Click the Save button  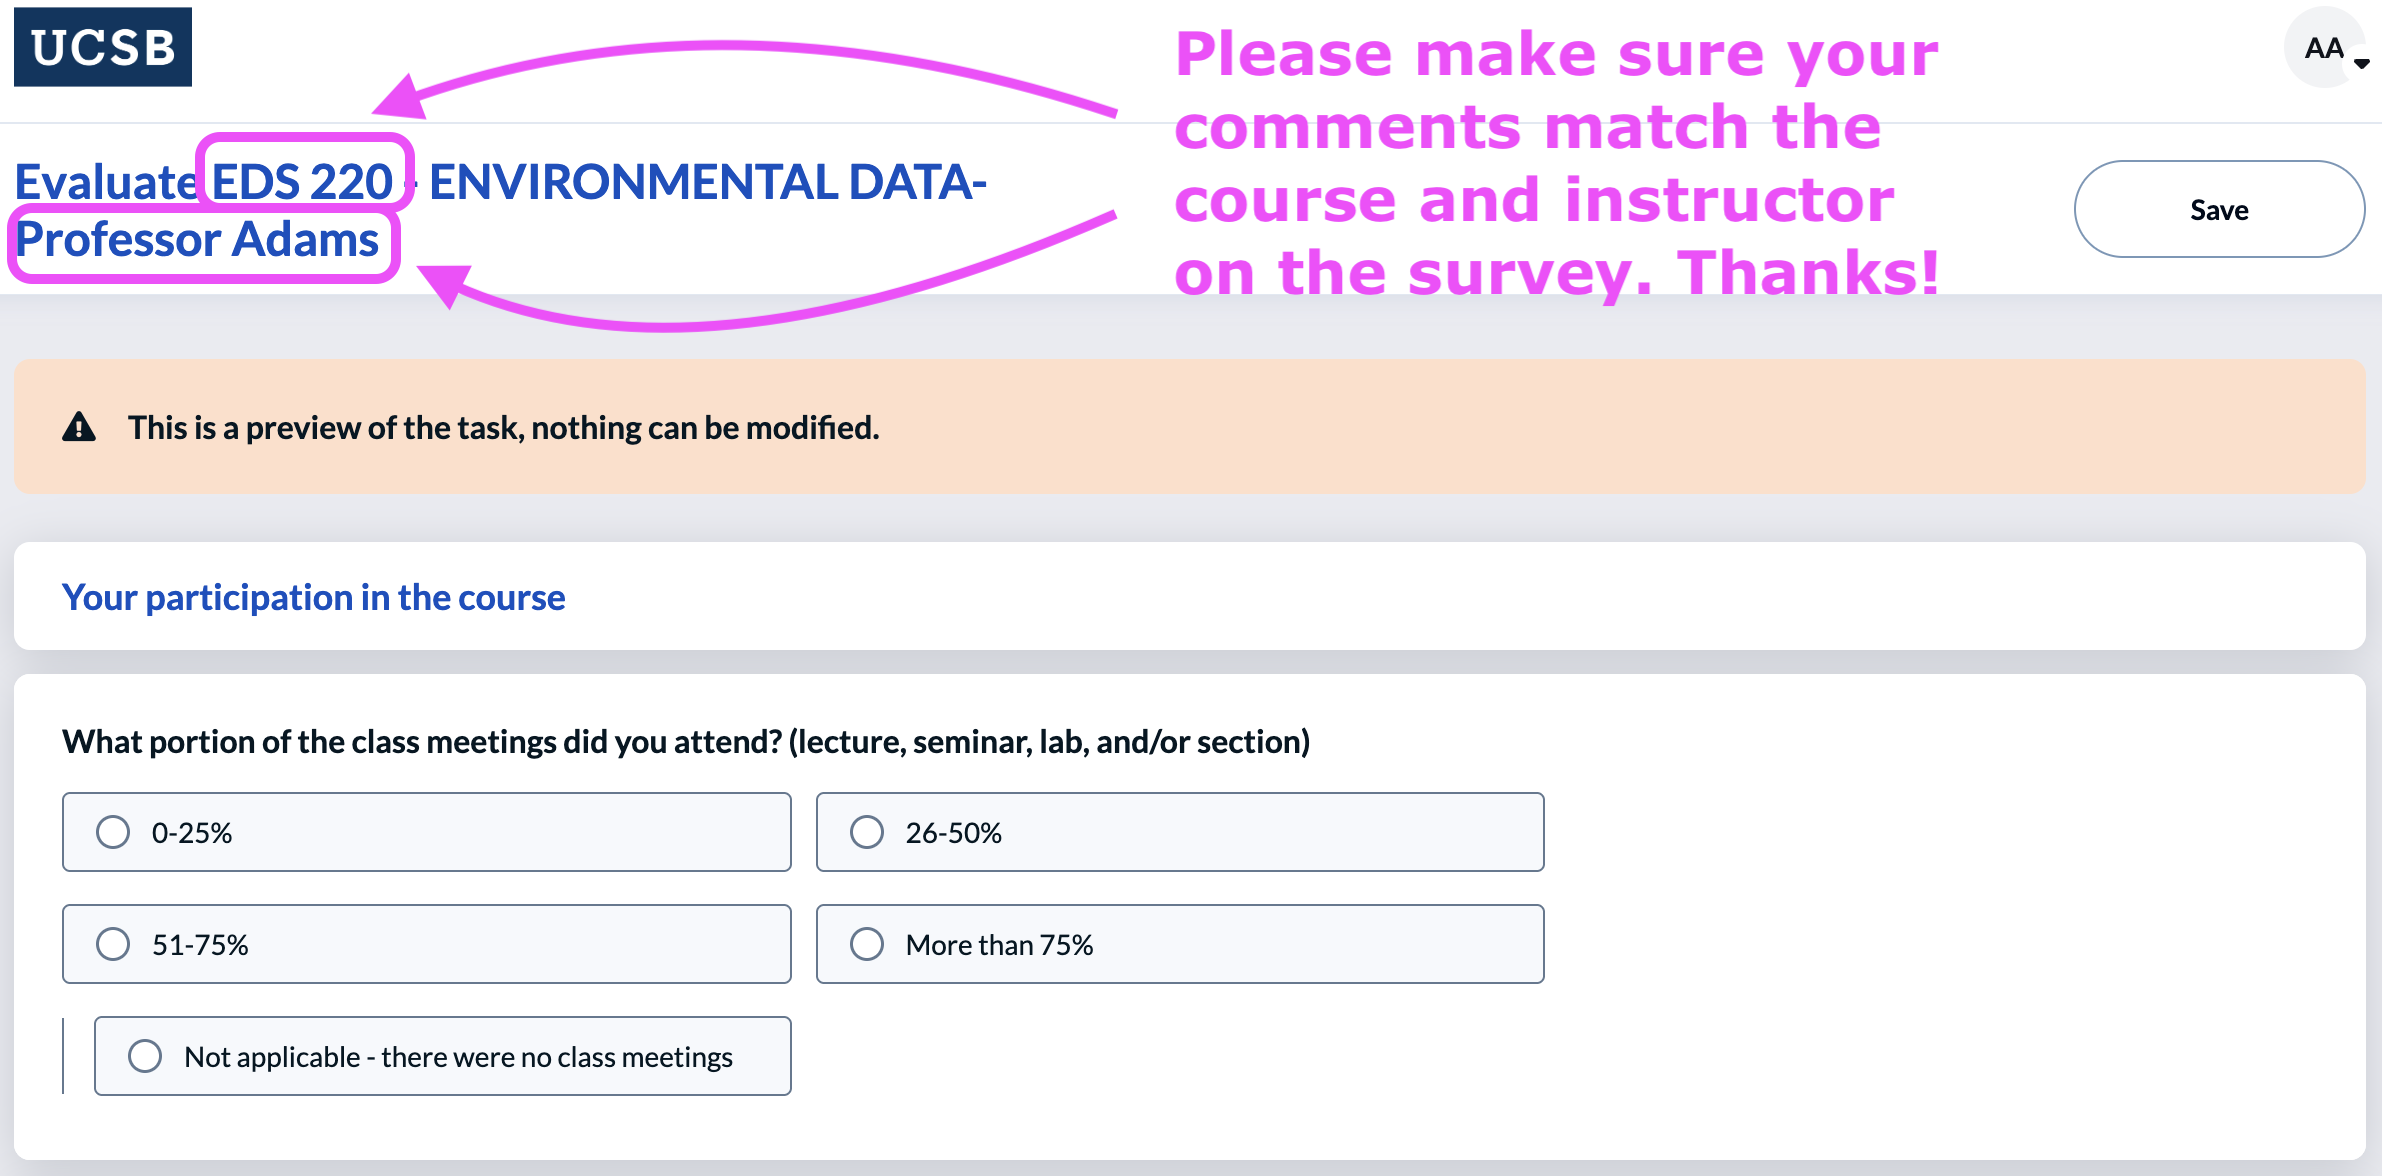tap(2219, 210)
